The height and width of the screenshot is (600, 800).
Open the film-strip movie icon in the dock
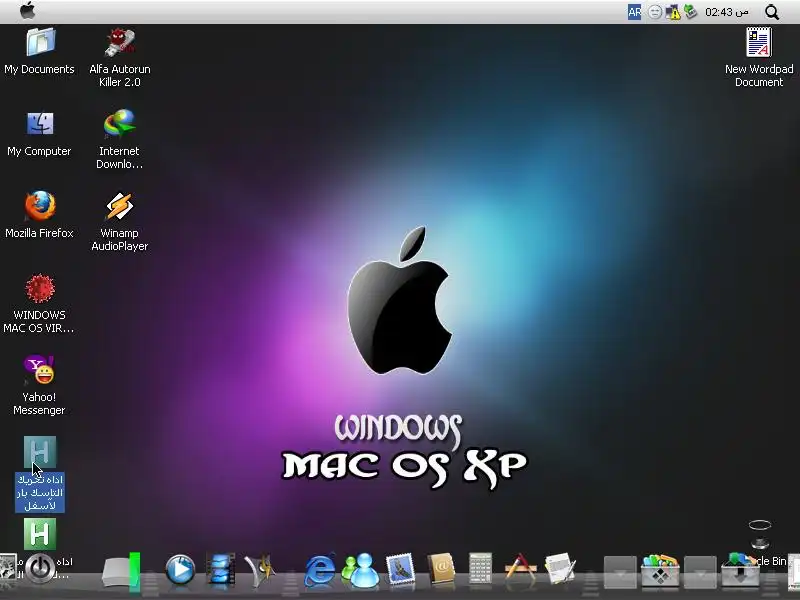pos(220,569)
